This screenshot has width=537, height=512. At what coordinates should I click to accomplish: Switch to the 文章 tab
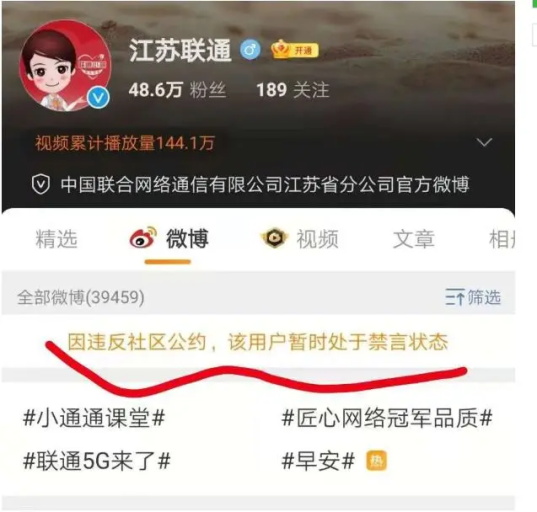pyautogui.click(x=414, y=239)
